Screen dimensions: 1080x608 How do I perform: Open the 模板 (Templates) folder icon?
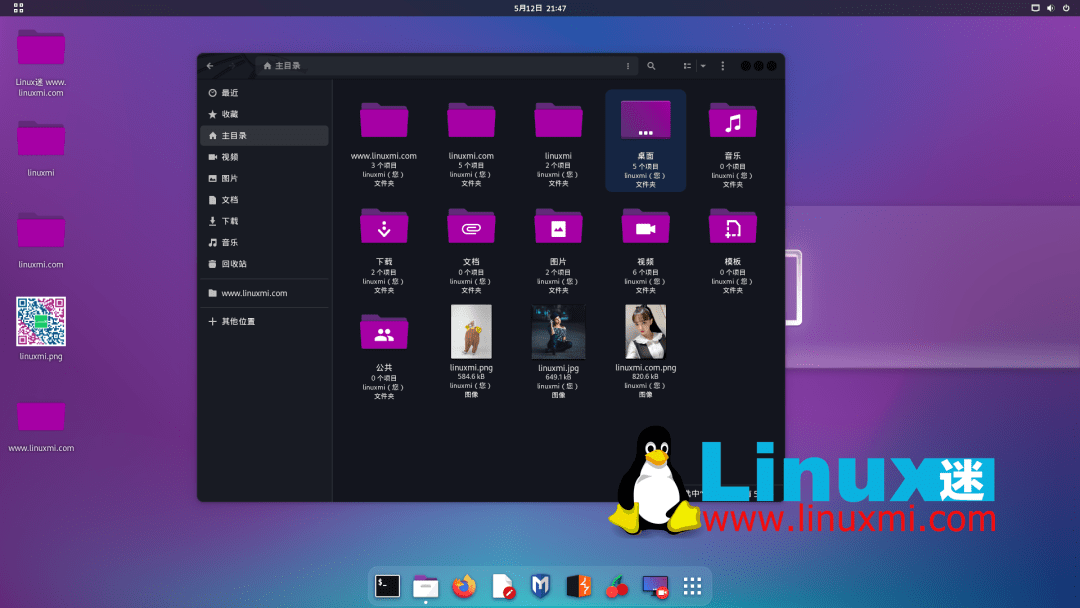coord(733,226)
